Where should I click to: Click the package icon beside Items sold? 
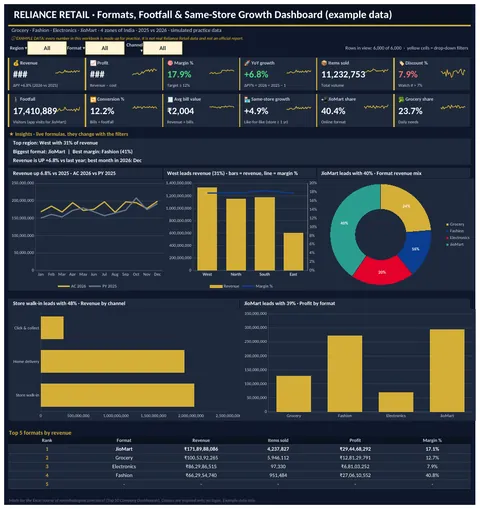pos(324,63)
